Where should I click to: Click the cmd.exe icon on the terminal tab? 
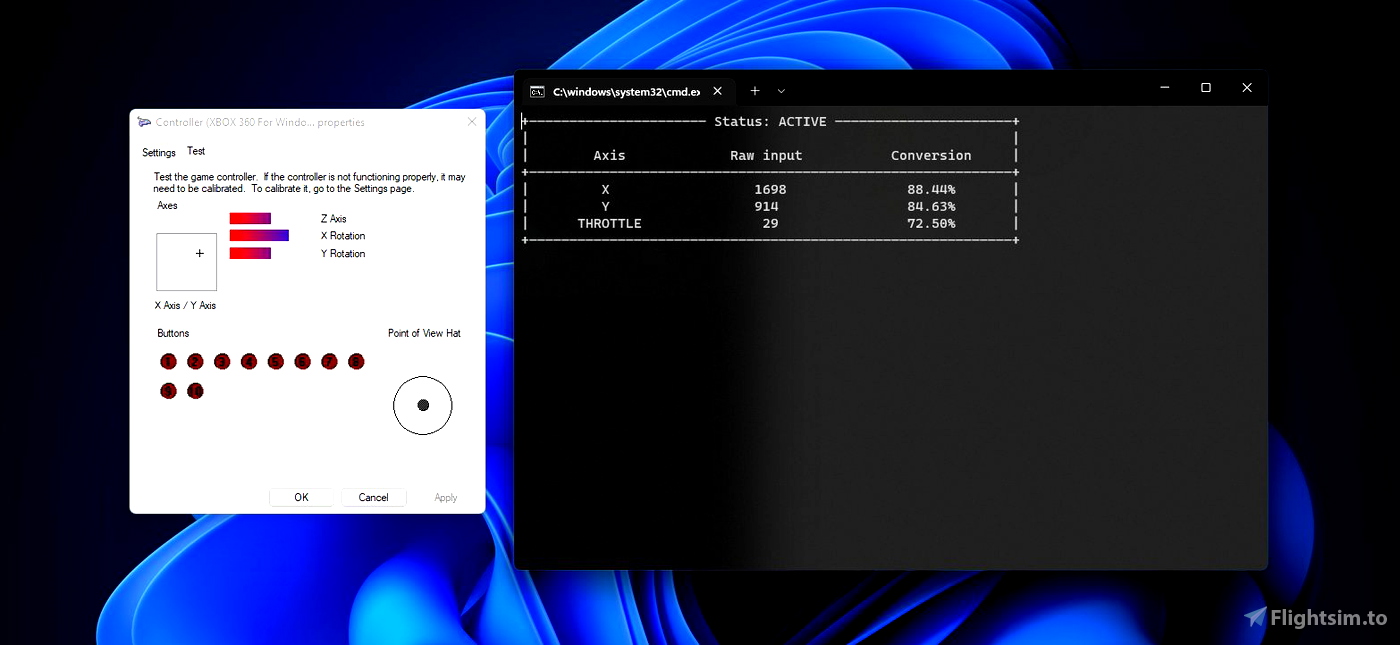539,90
